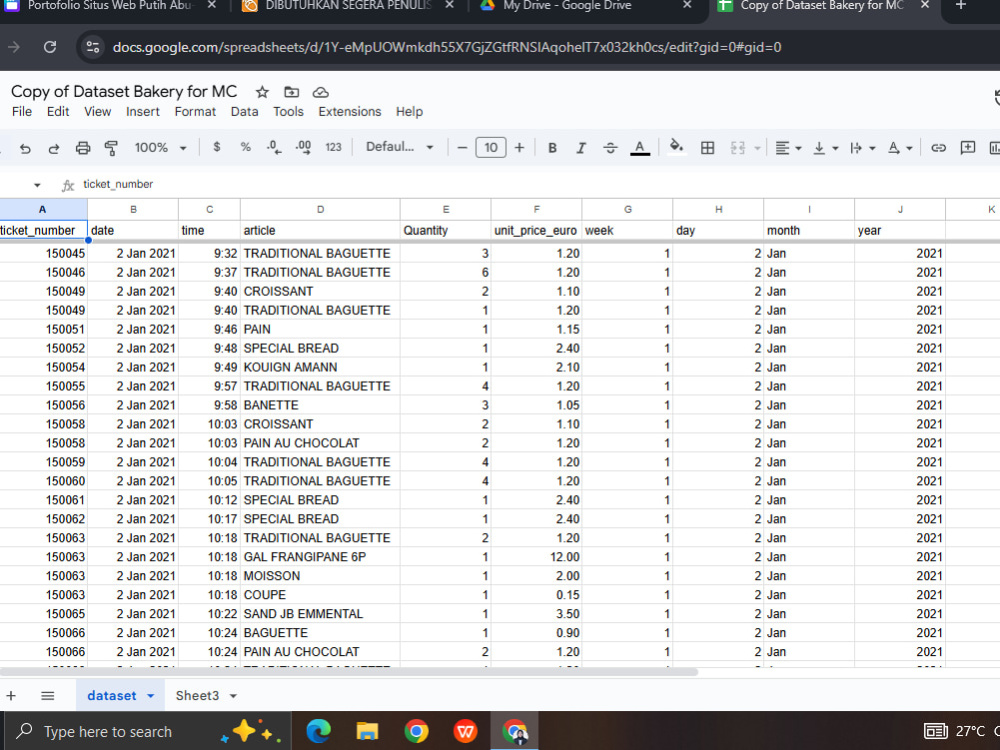The width and height of the screenshot is (1000, 750).
Task: Click the Insert comment icon
Action: (x=967, y=148)
